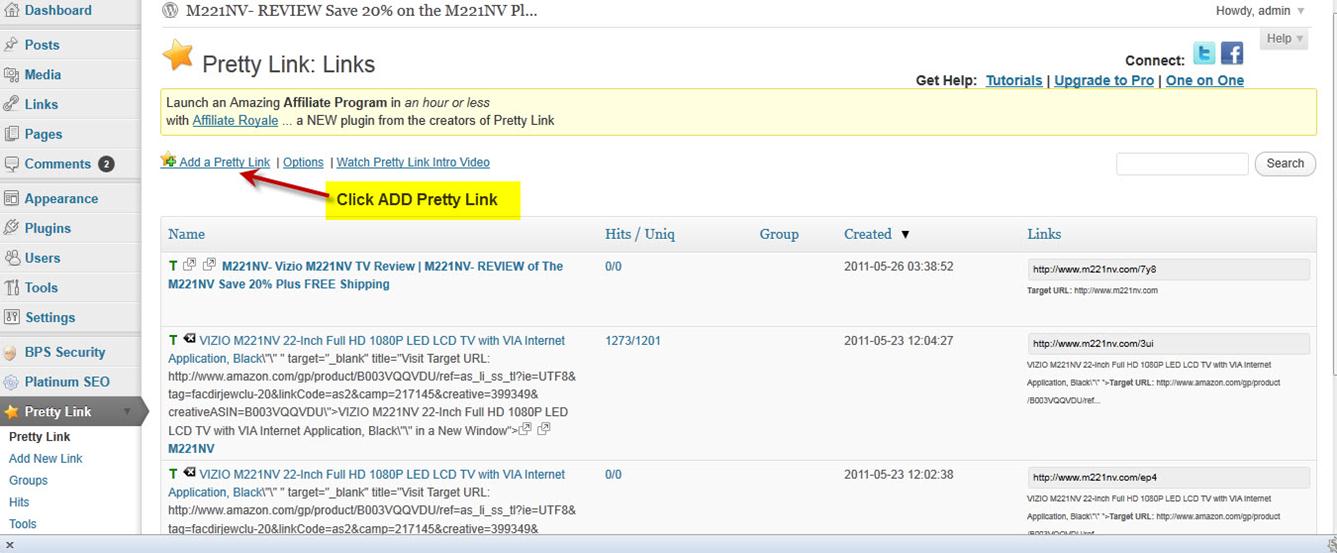Open the Groups submenu item
The height and width of the screenshot is (553, 1337).
[28, 480]
